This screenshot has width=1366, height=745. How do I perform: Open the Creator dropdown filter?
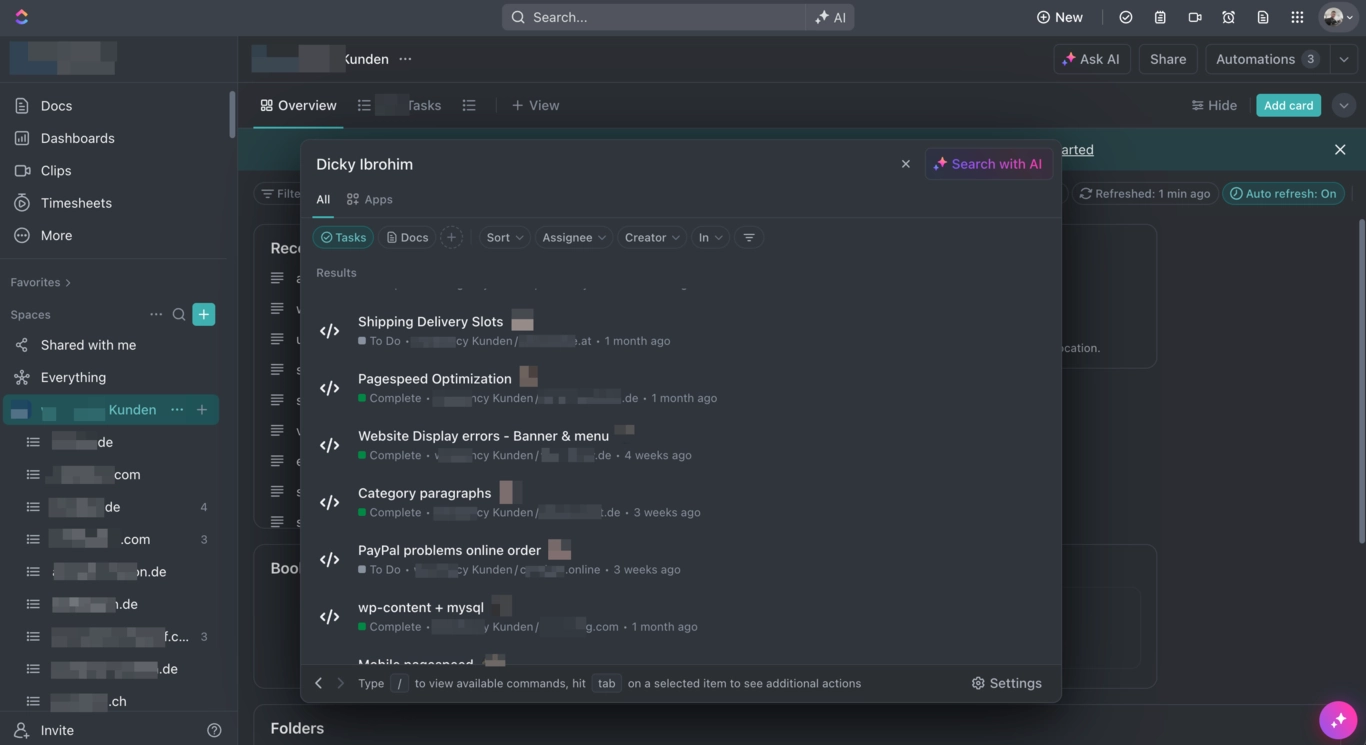652,237
